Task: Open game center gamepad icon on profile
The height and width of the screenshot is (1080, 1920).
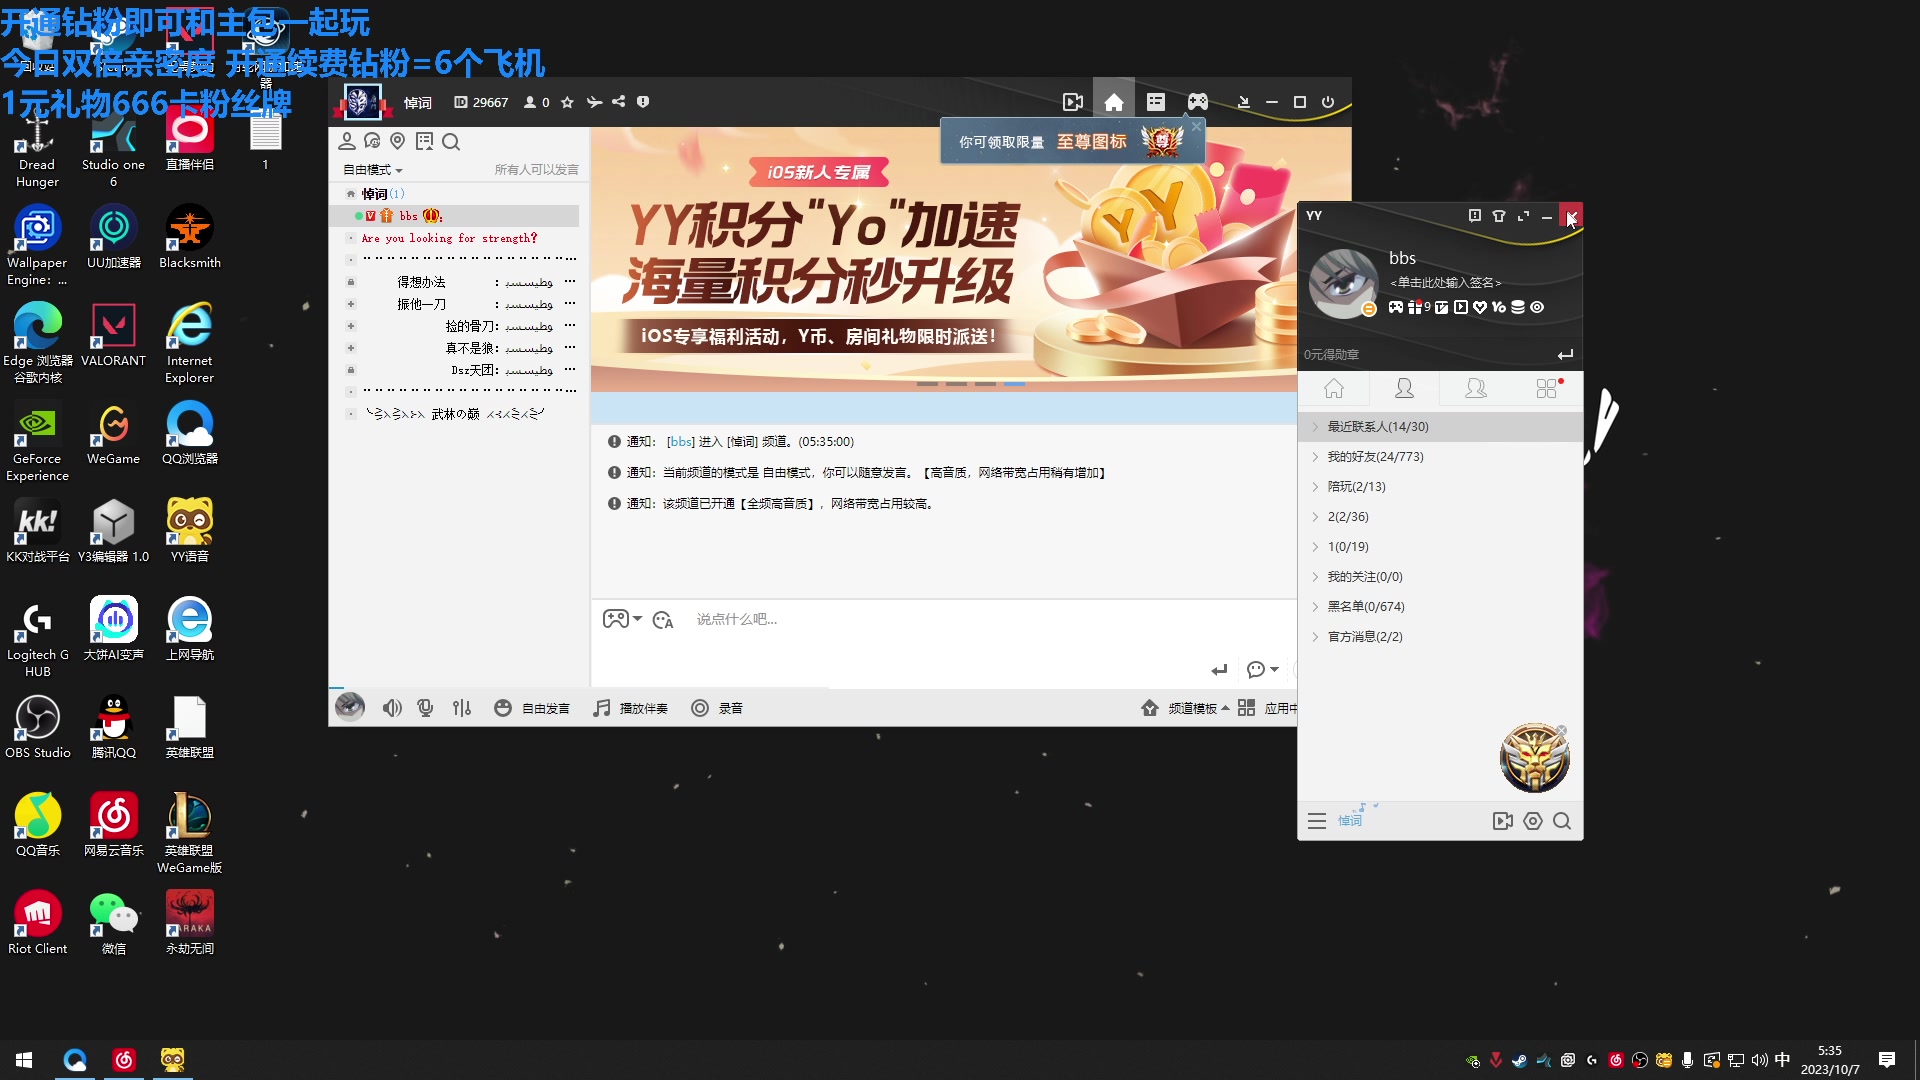Action: (x=1396, y=307)
